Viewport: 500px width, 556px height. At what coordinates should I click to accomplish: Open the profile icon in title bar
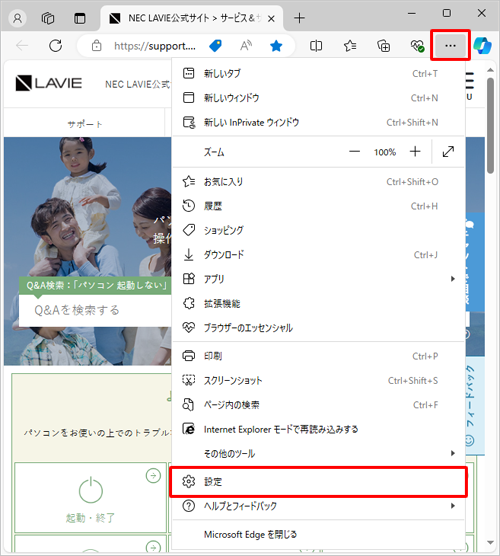pos(17,18)
